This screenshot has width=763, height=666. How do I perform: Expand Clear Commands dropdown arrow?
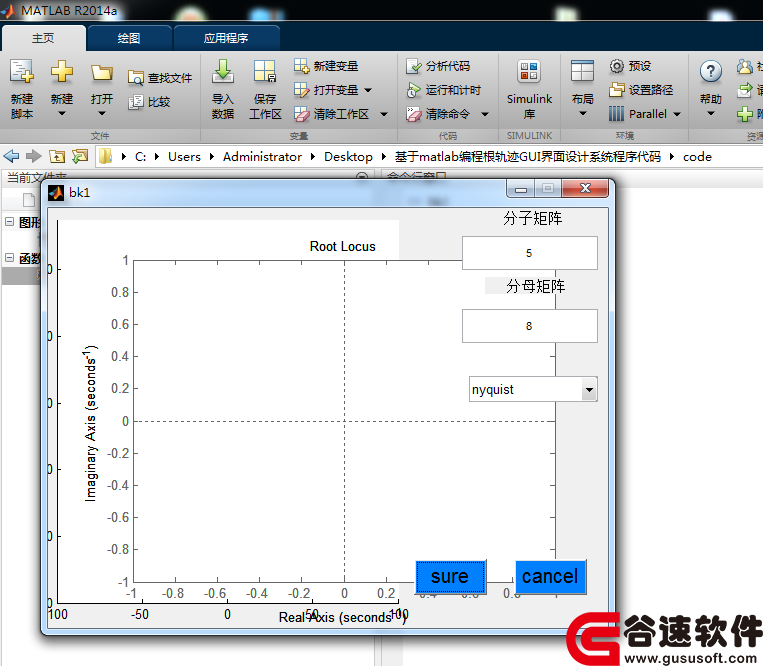(x=485, y=115)
